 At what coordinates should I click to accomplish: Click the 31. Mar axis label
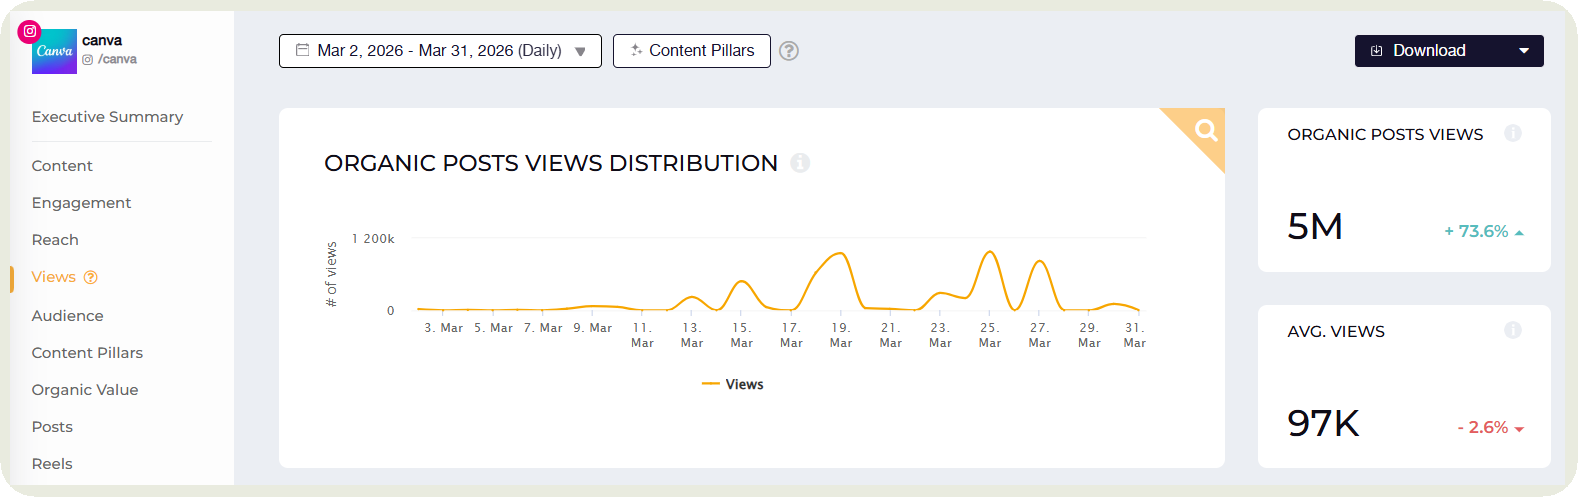click(1135, 335)
